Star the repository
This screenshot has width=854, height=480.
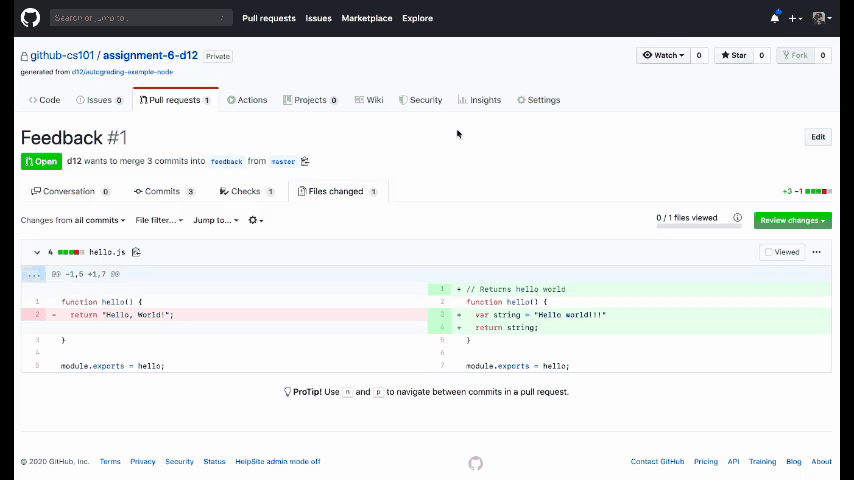pos(734,55)
